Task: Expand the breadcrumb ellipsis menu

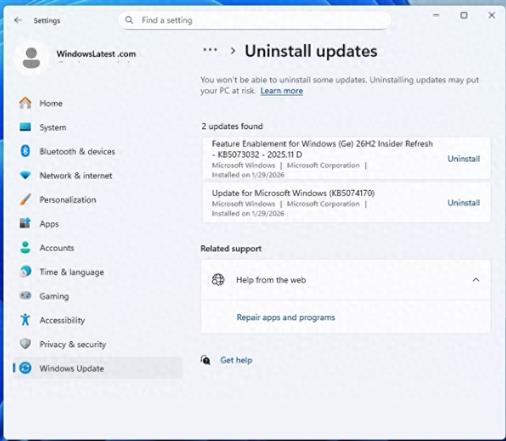Action: [210, 50]
